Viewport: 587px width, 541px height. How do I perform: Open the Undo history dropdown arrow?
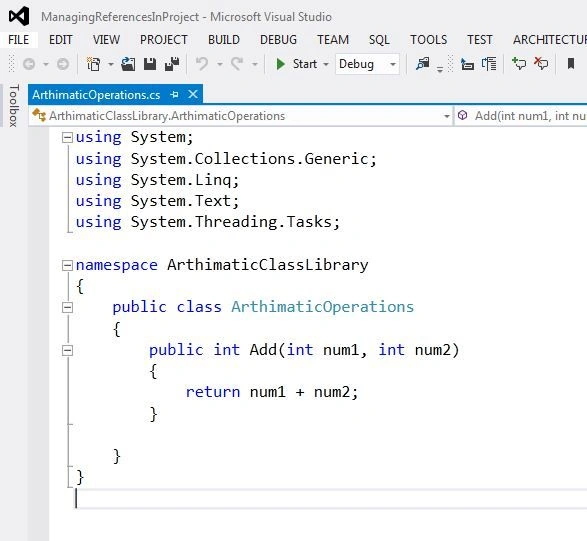[220, 64]
